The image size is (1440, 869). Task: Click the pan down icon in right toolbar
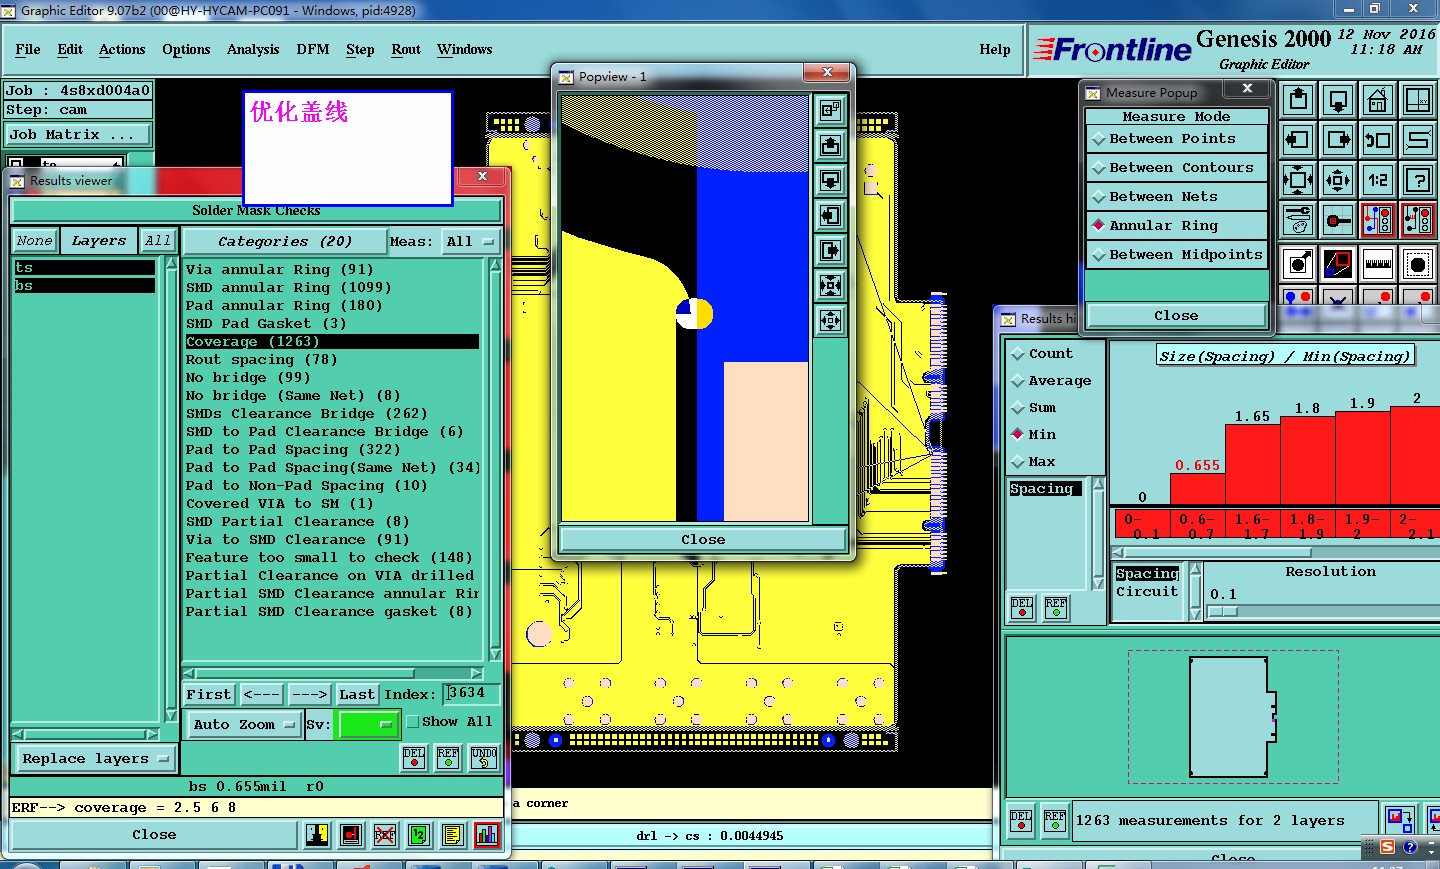1338,100
